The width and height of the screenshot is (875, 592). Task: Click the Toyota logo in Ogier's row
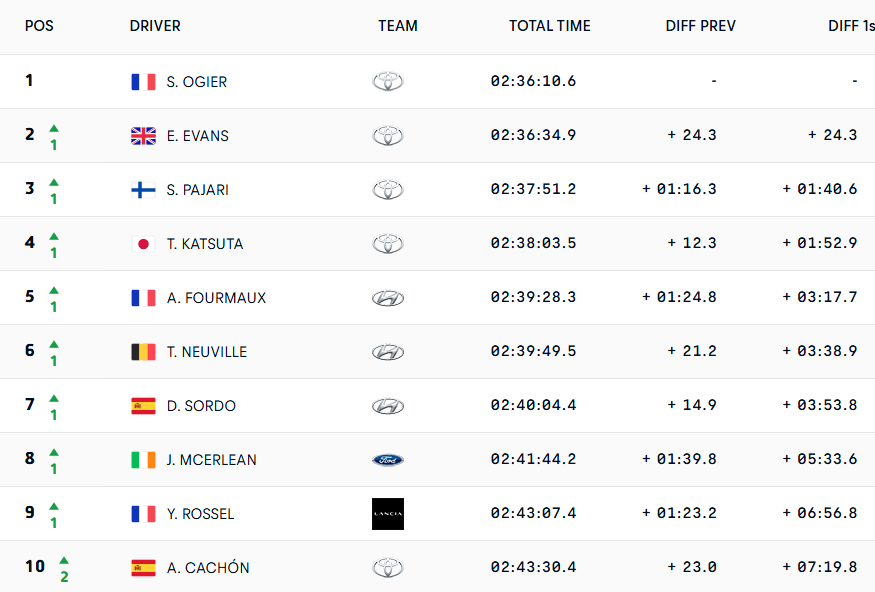tap(388, 81)
